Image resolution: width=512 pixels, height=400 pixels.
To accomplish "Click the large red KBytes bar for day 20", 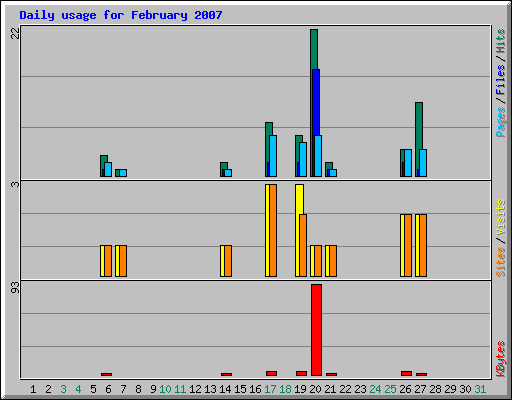I will 316,330.
